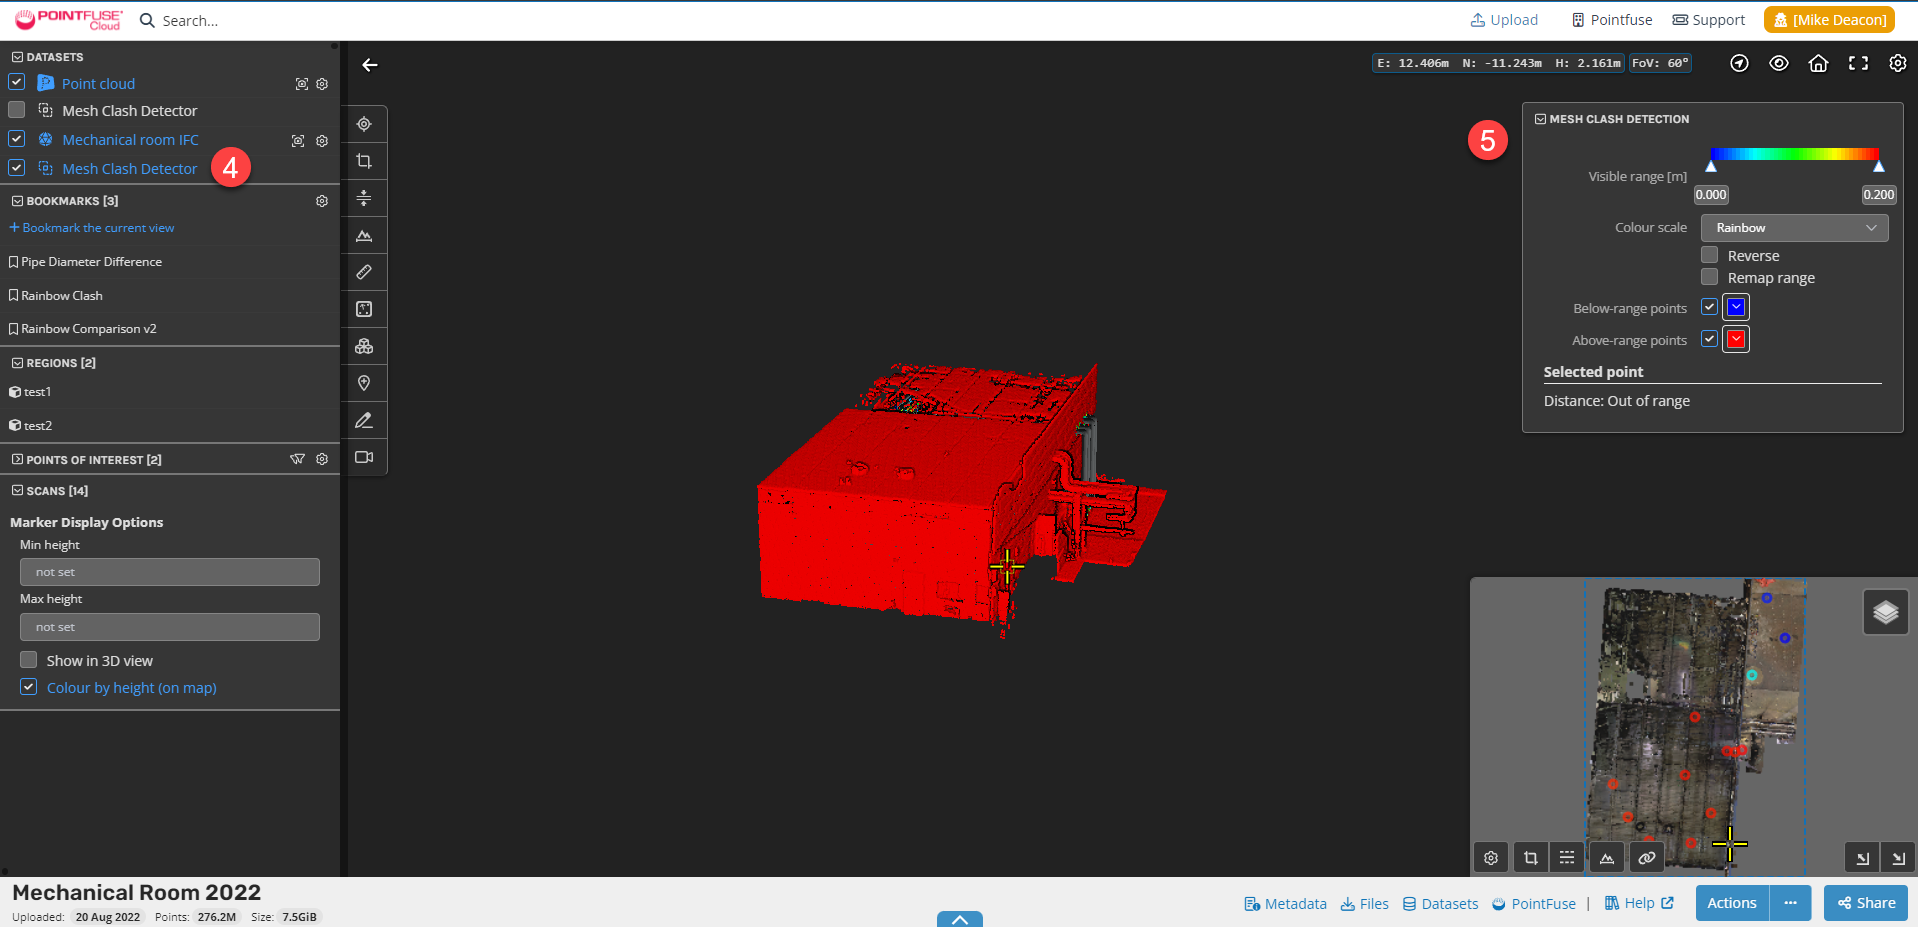The image size is (1918, 927).
Task: Click the video camera tool icon
Action: coord(364,457)
